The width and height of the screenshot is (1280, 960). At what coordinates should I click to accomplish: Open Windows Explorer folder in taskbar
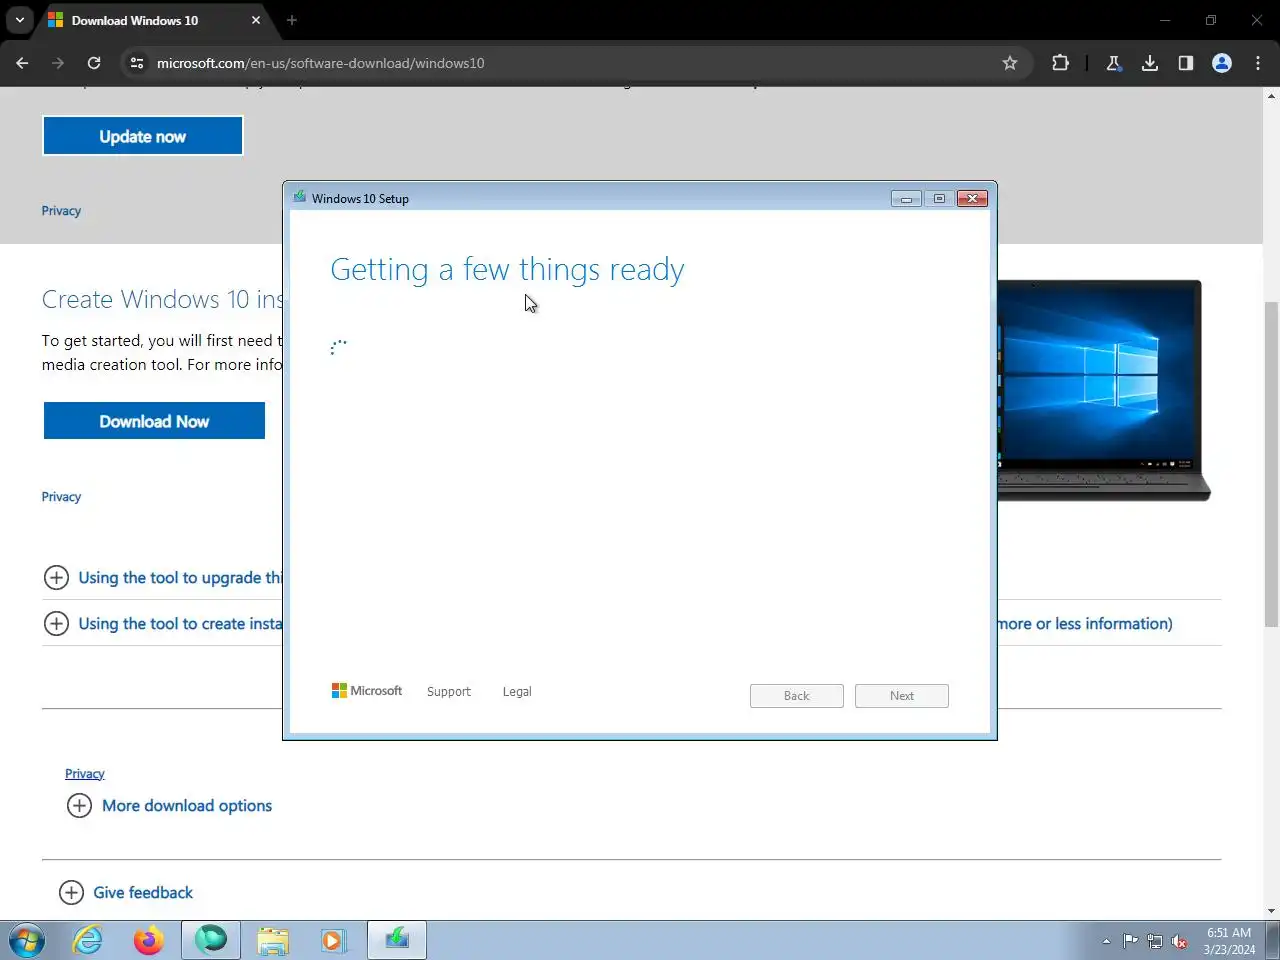point(272,941)
